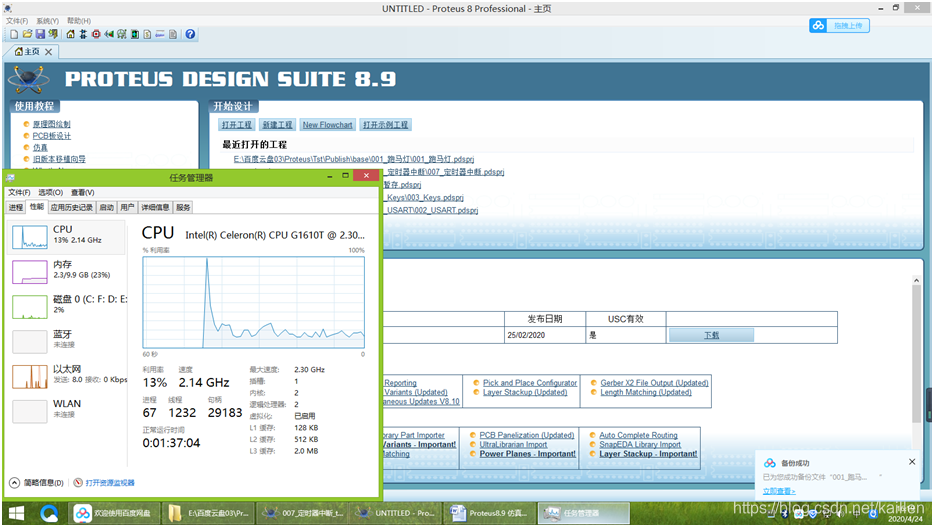
Task: Select the 内存 memory performance graph
Action: pos(30,272)
